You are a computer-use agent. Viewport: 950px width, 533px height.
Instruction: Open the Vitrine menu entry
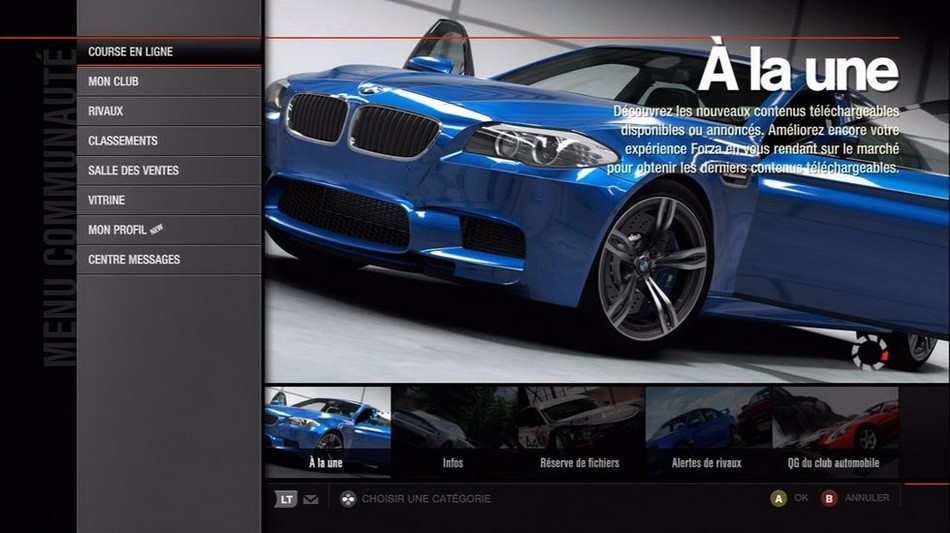pos(169,200)
